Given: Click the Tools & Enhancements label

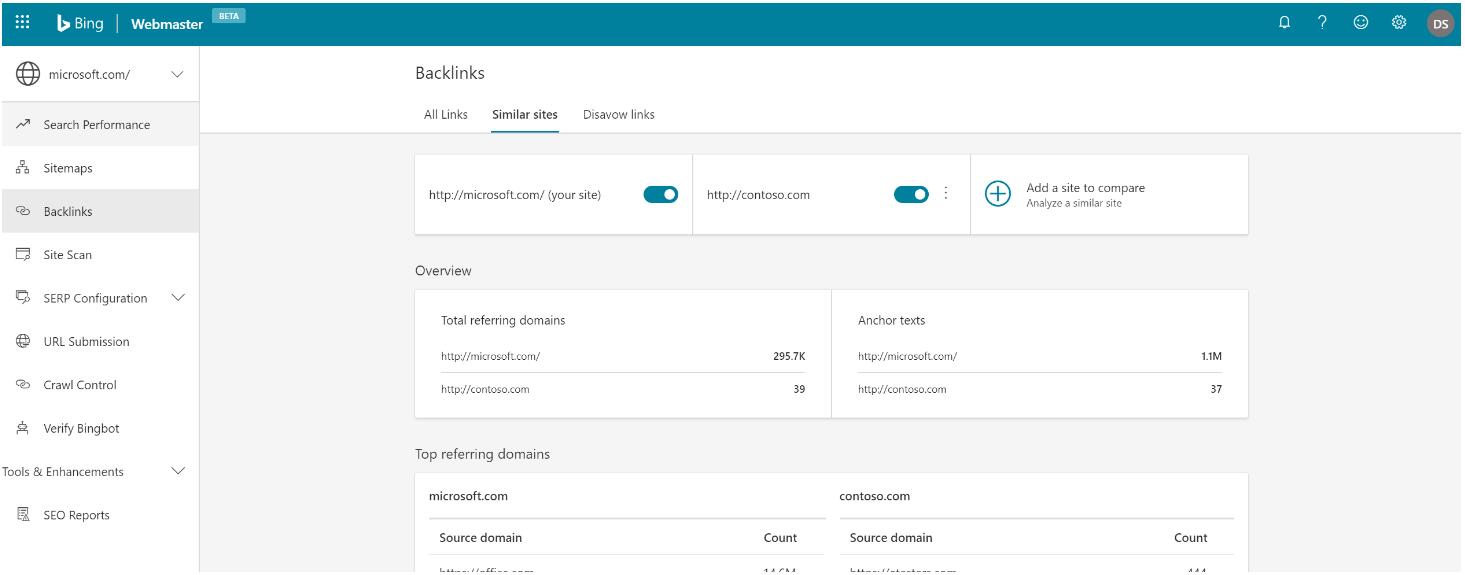Looking at the screenshot, I should [x=63, y=472].
